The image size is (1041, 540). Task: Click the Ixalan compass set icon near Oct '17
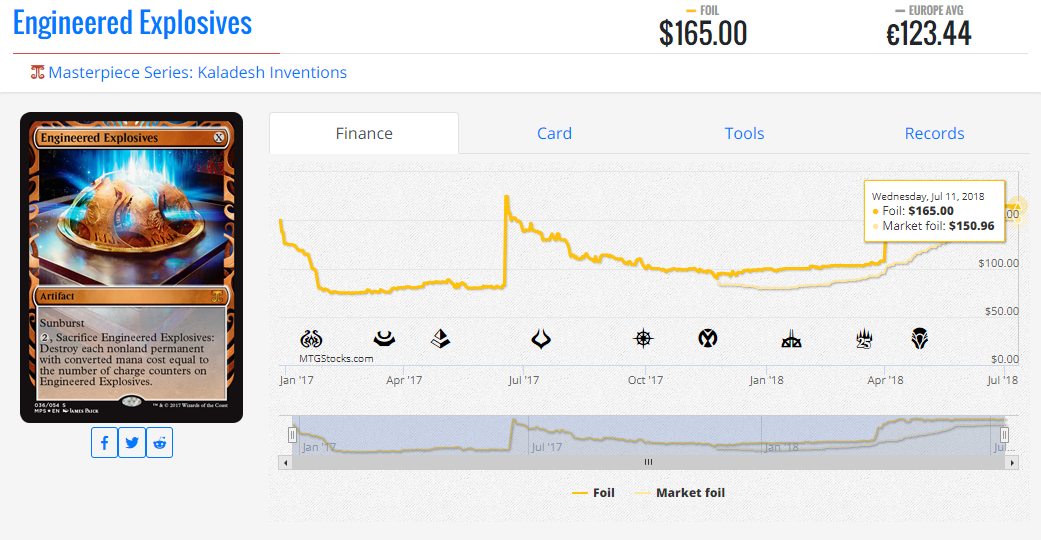[x=643, y=339]
